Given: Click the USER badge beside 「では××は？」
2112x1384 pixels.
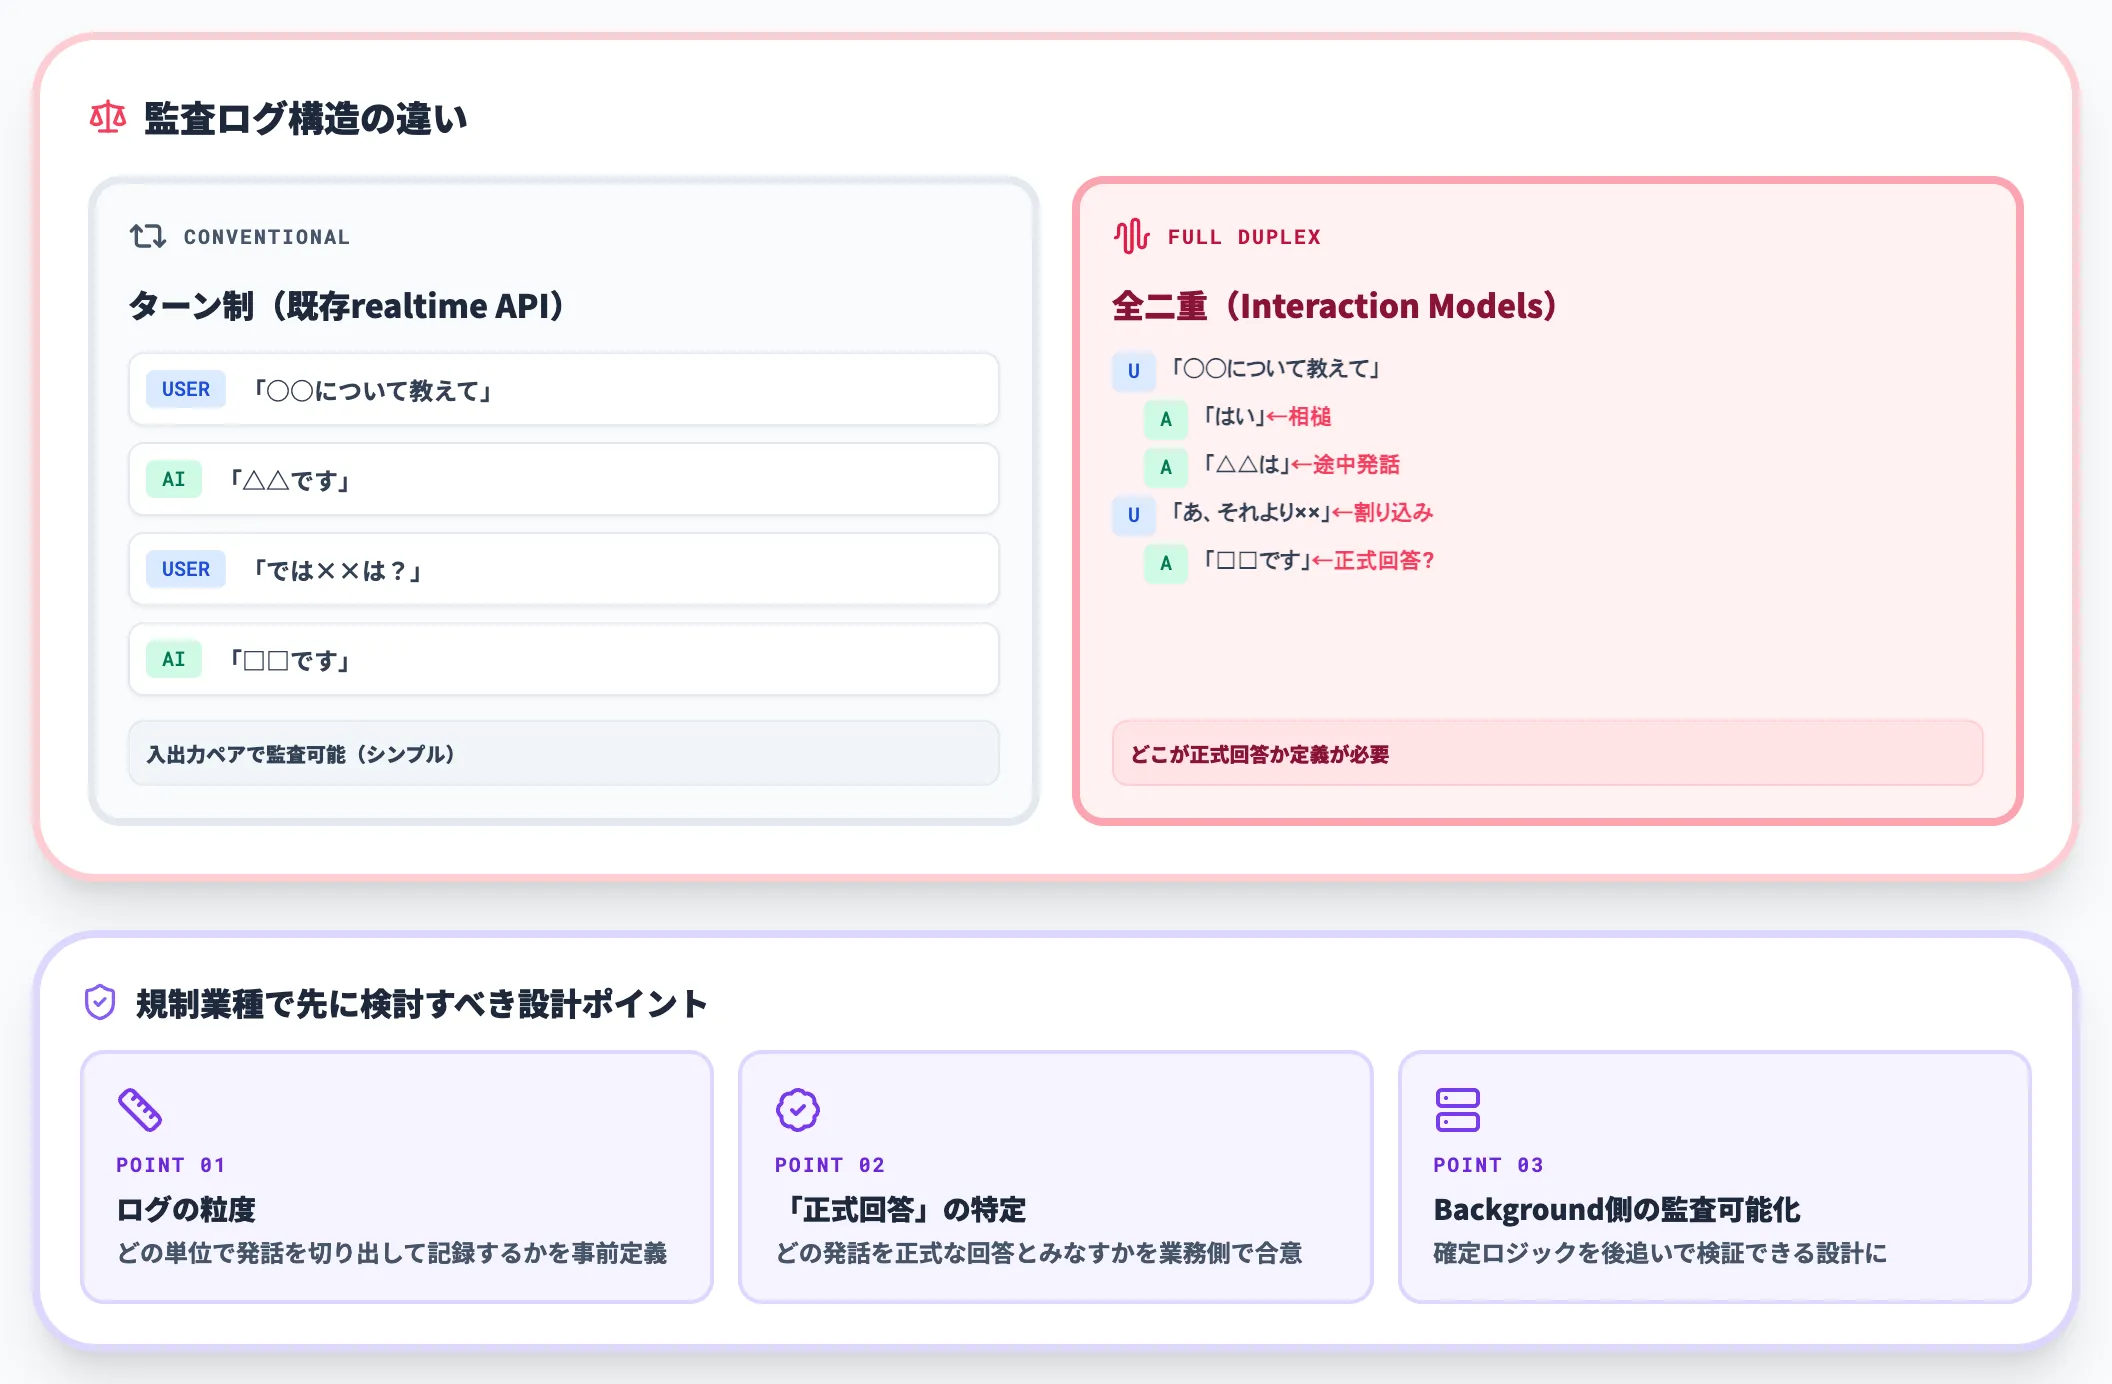Looking at the screenshot, I should pyautogui.click(x=186, y=569).
